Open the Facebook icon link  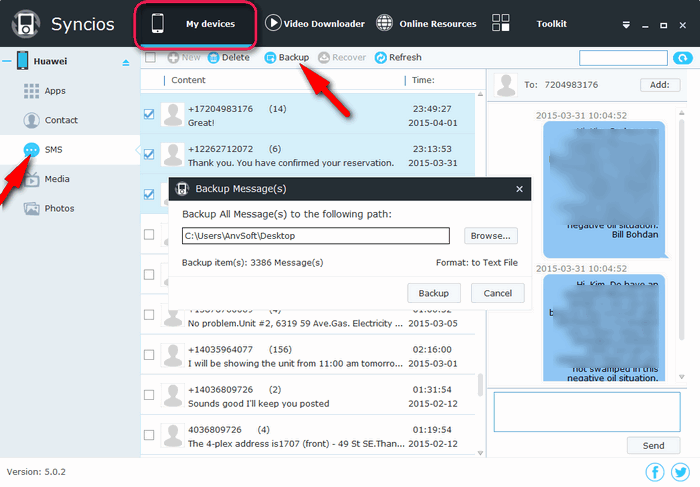click(x=655, y=472)
